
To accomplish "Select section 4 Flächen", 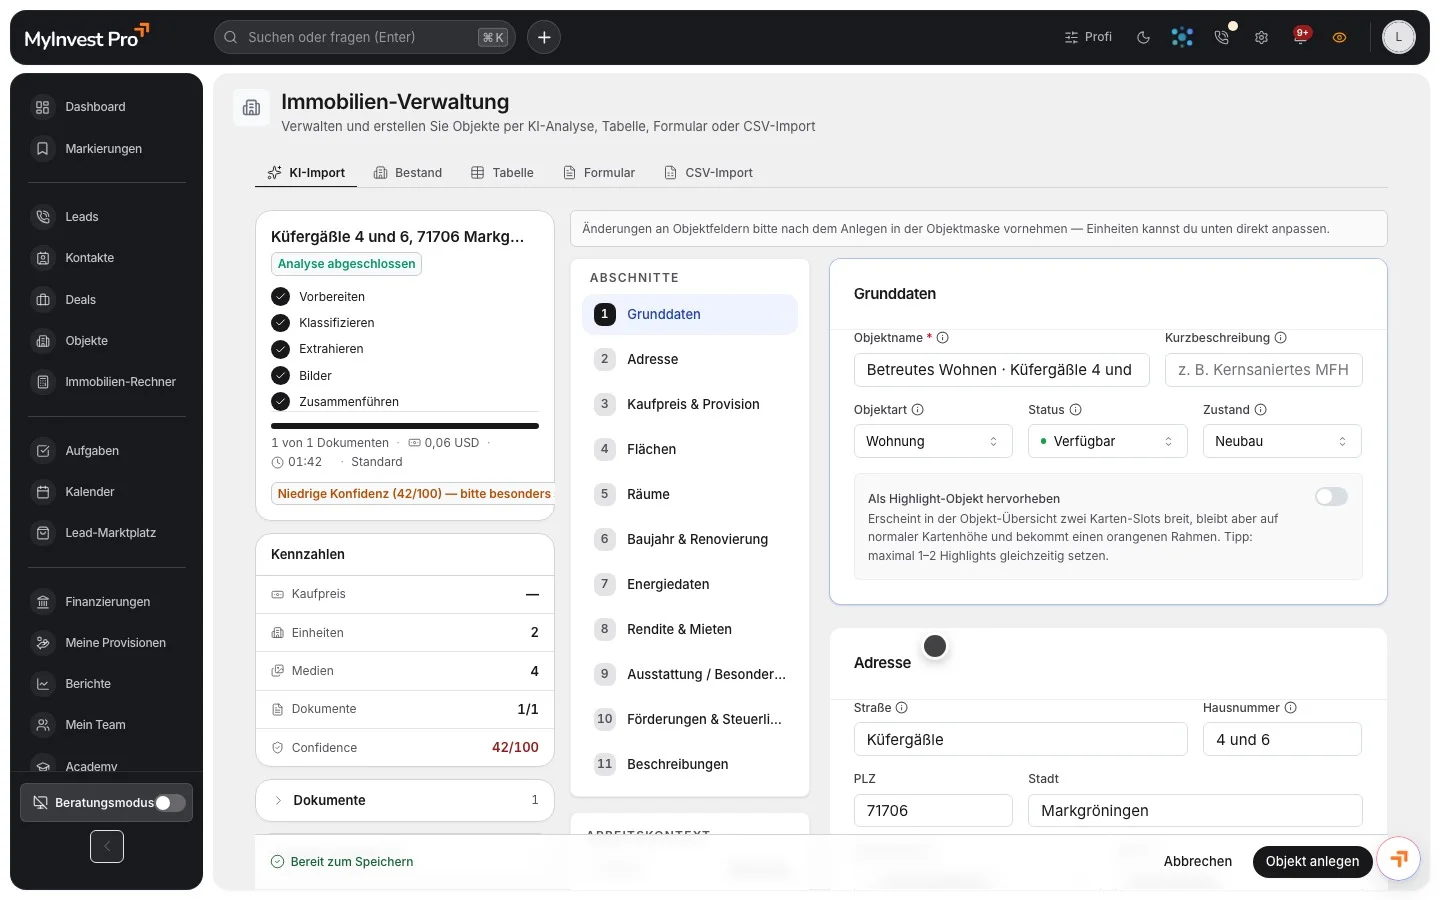I will pyautogui.click(x=690, y=449).
